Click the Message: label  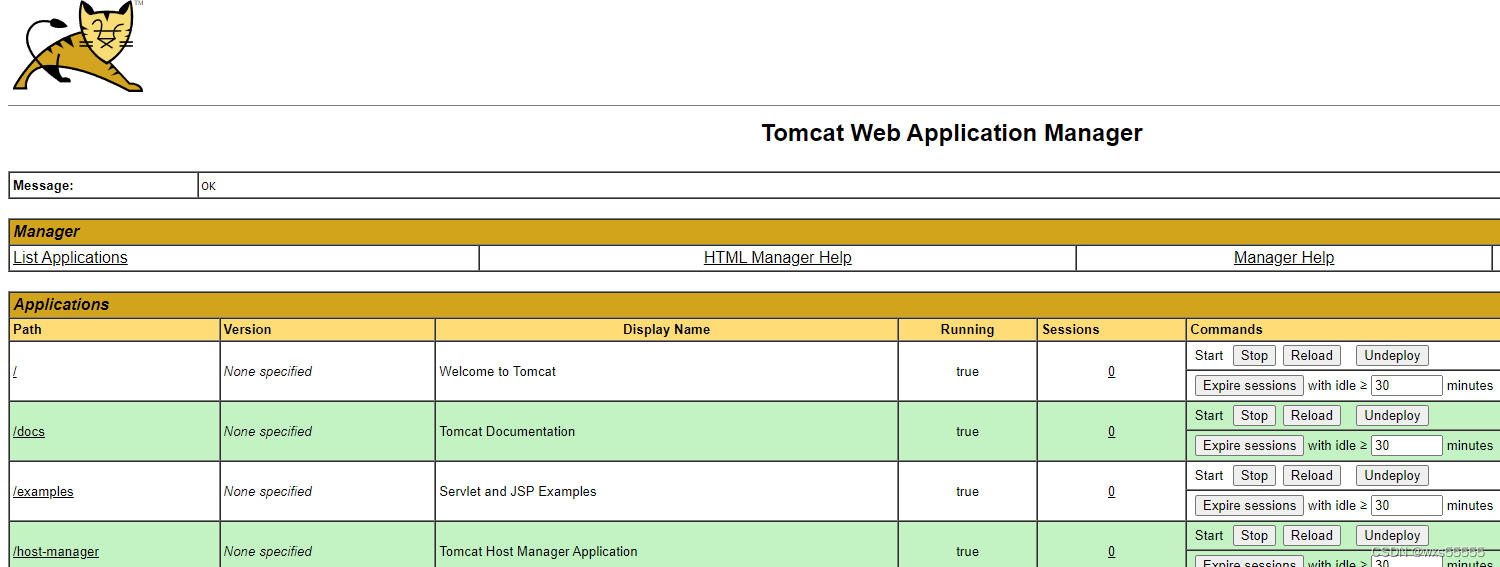pos(43,185)
